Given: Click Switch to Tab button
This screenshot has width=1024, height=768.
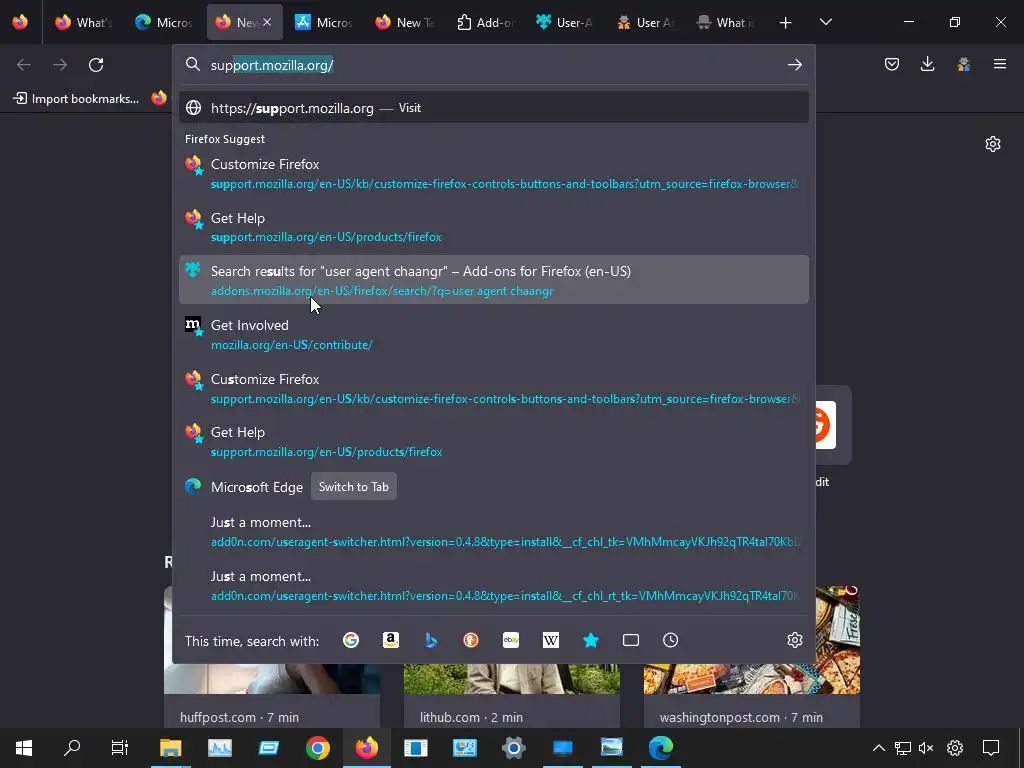Looking at the screenshot, I should click(353, 487).
